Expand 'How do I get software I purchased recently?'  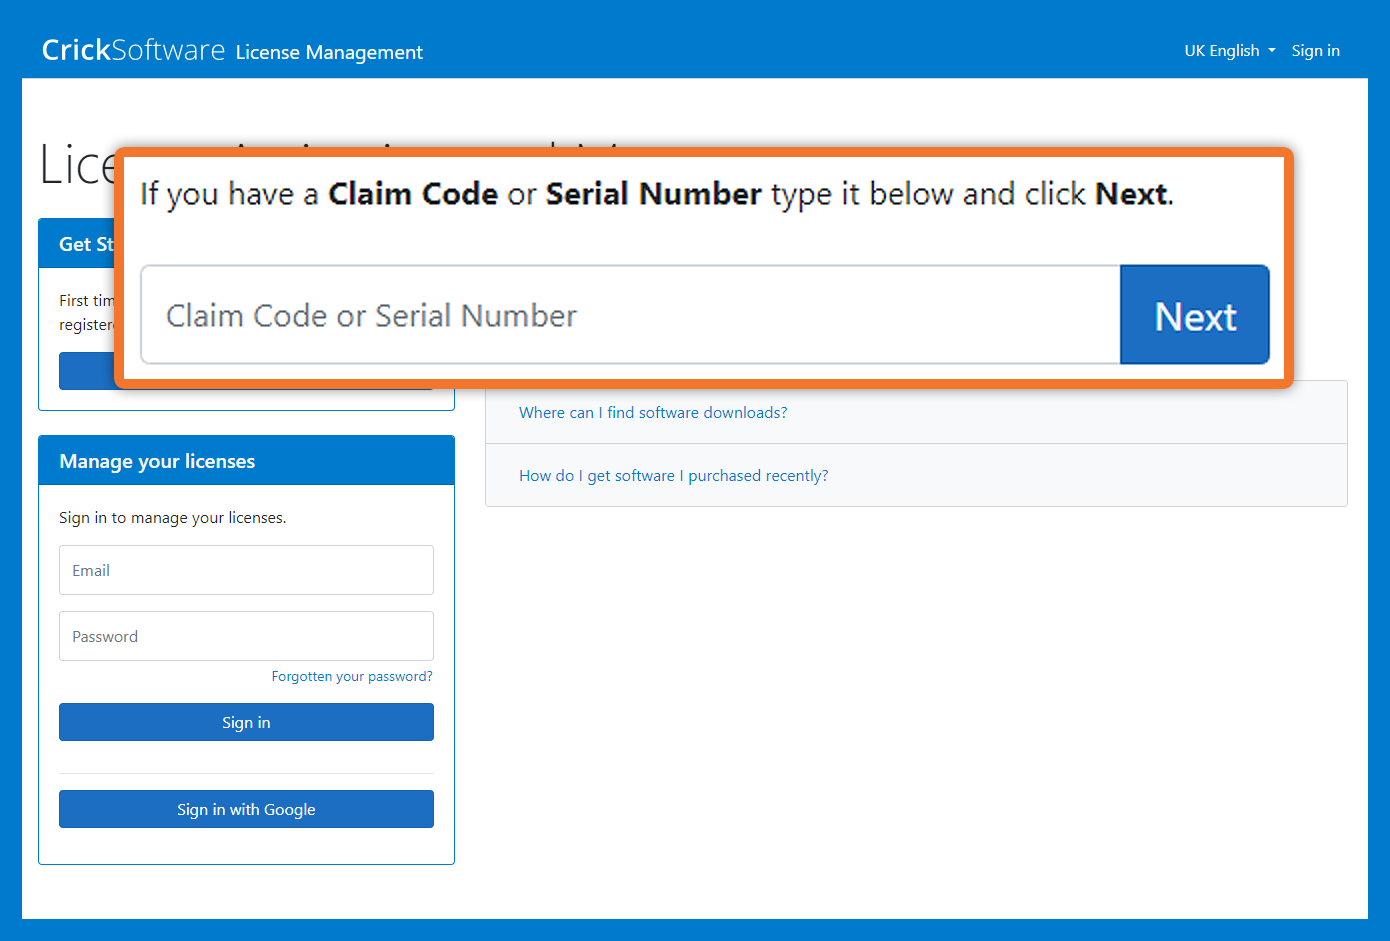[673, 476]
